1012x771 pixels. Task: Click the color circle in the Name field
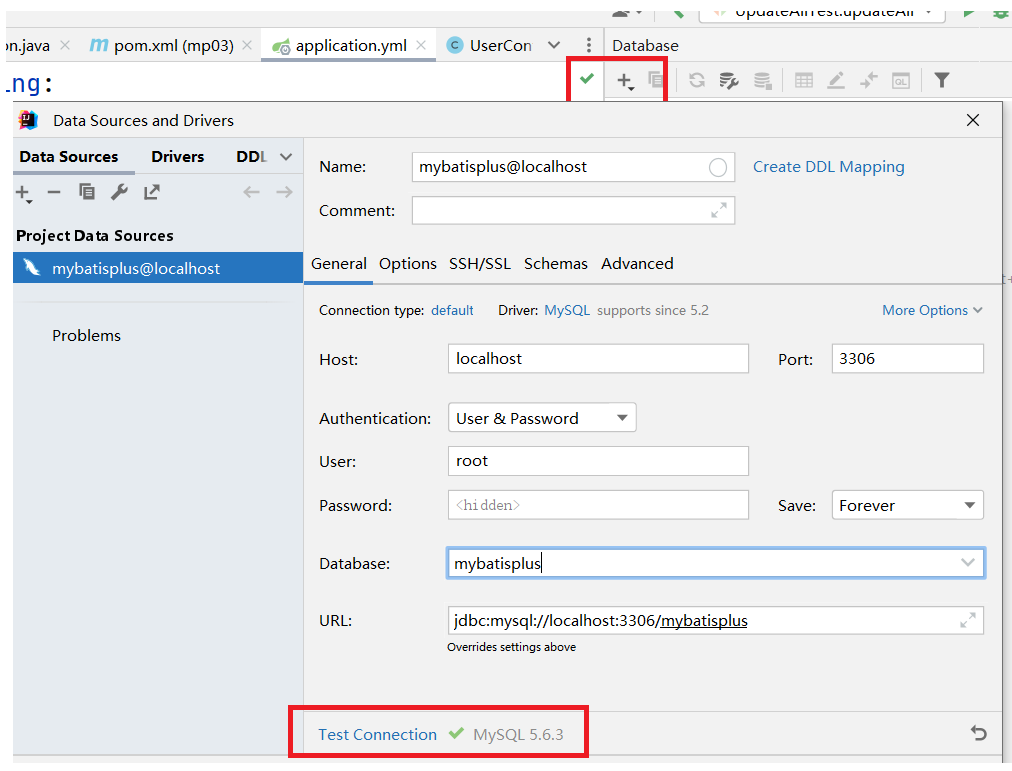click(x=718, y=168)
